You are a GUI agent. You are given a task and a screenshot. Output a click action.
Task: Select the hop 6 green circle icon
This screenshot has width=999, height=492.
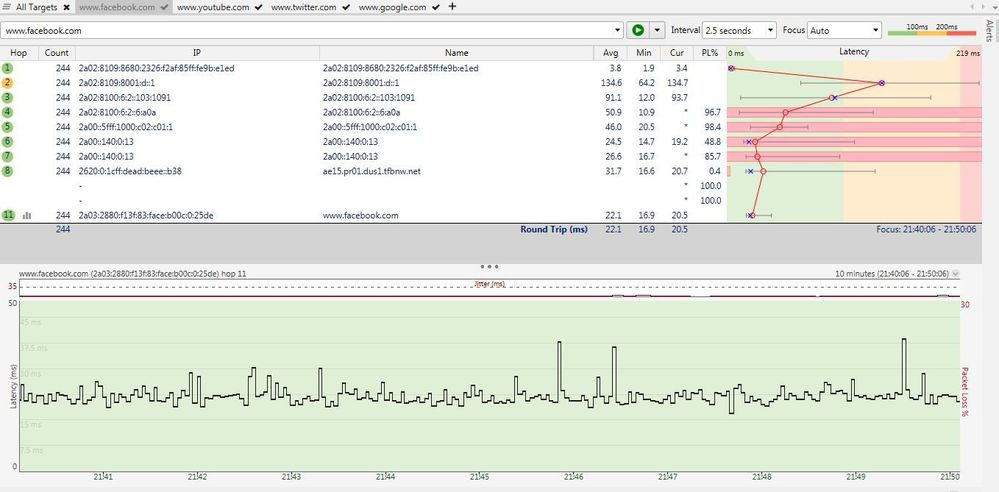(x=8, y=141)
